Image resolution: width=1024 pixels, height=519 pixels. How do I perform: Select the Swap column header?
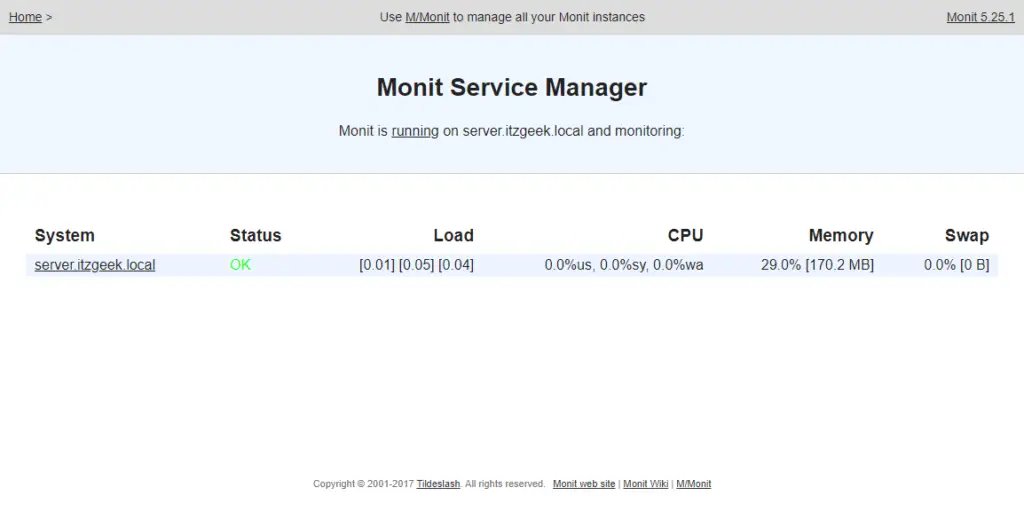click(967, 236)
